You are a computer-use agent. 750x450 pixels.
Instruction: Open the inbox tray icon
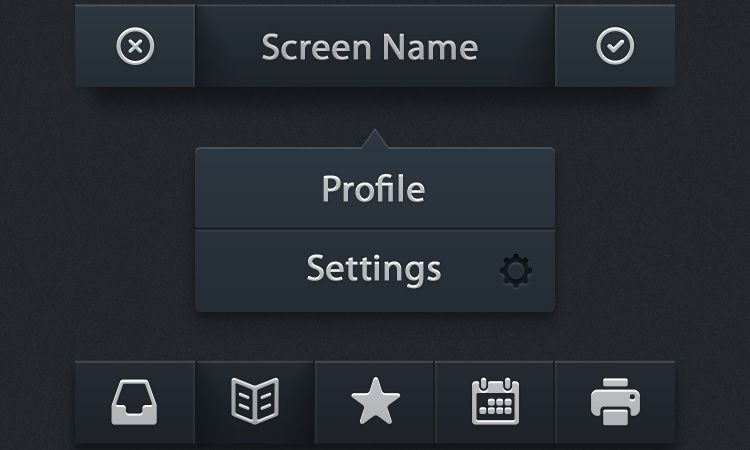click(x=134, y=402)
